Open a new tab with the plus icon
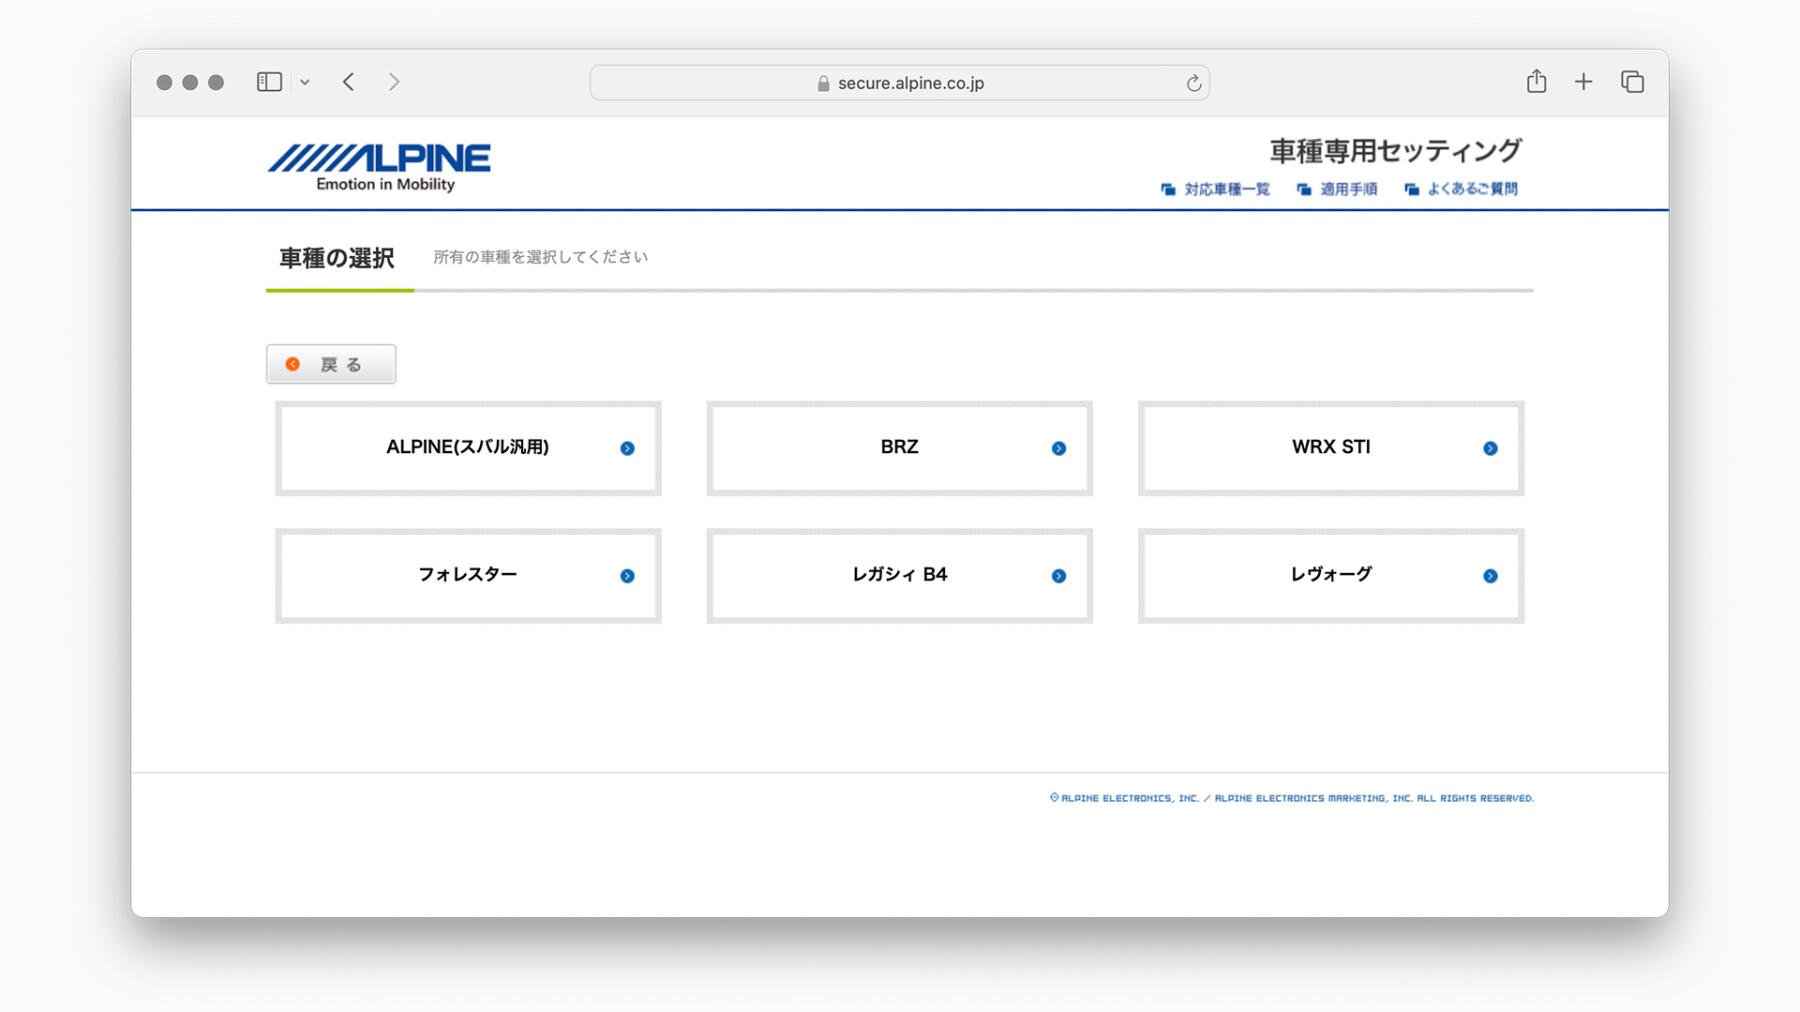Viewport: 1800px width, 1012px height. point(1583,81)
